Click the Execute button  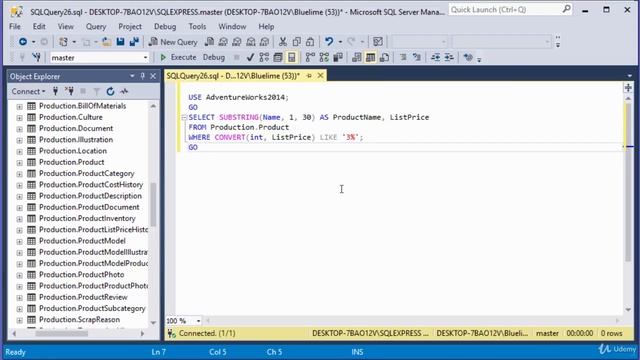(x=178, y=58)
